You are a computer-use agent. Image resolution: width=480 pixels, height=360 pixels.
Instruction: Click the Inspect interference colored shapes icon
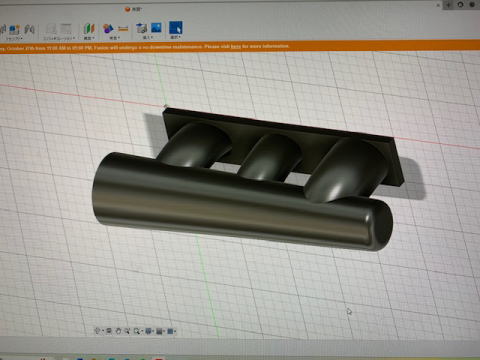(x=108, y=29)
